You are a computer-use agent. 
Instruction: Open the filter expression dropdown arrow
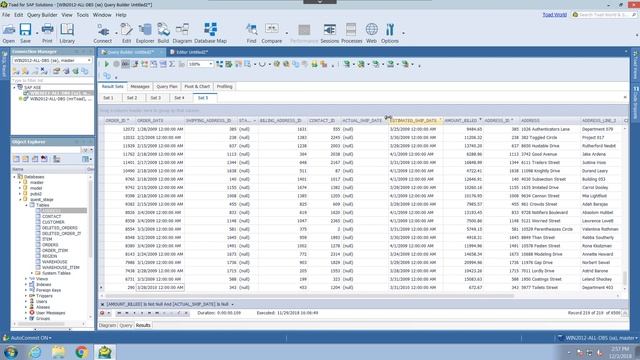point(233,304)
